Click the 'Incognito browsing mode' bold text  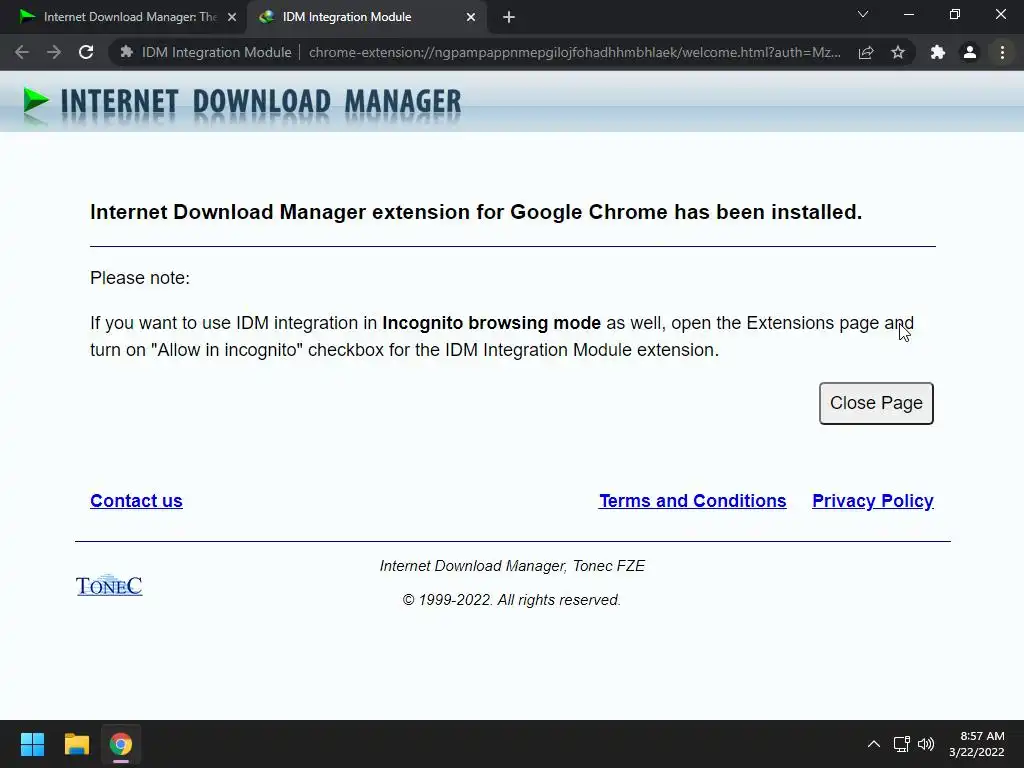point(491,323)
